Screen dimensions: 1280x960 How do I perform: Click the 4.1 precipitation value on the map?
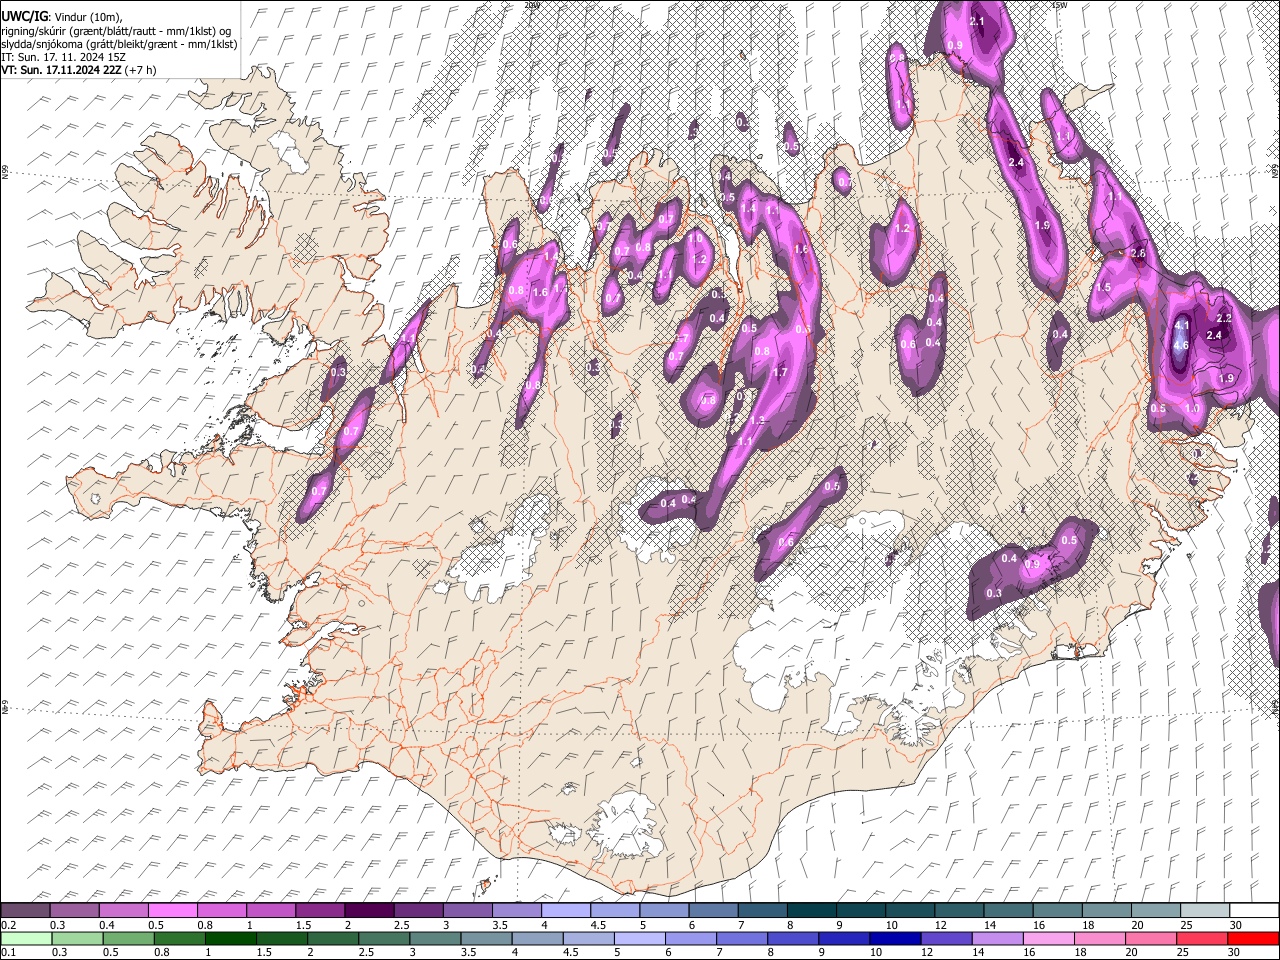1181,325
